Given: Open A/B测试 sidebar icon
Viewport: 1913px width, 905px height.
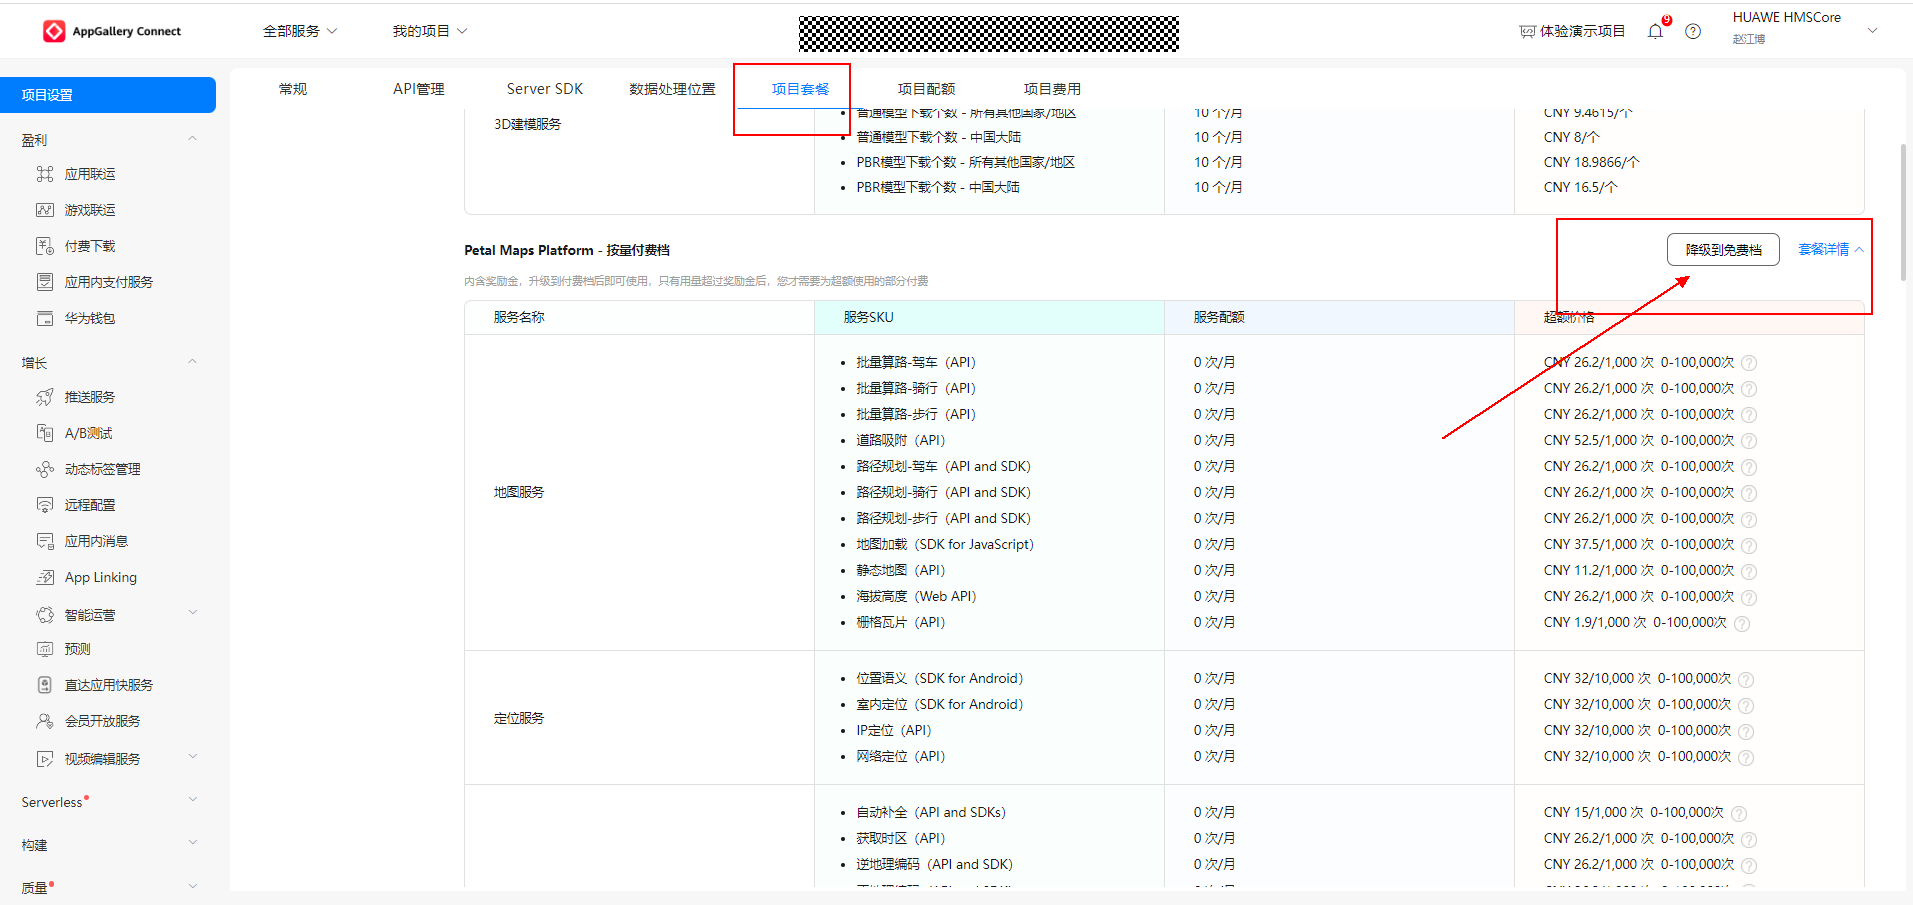Looking at the screenshot, I should 45,433.
